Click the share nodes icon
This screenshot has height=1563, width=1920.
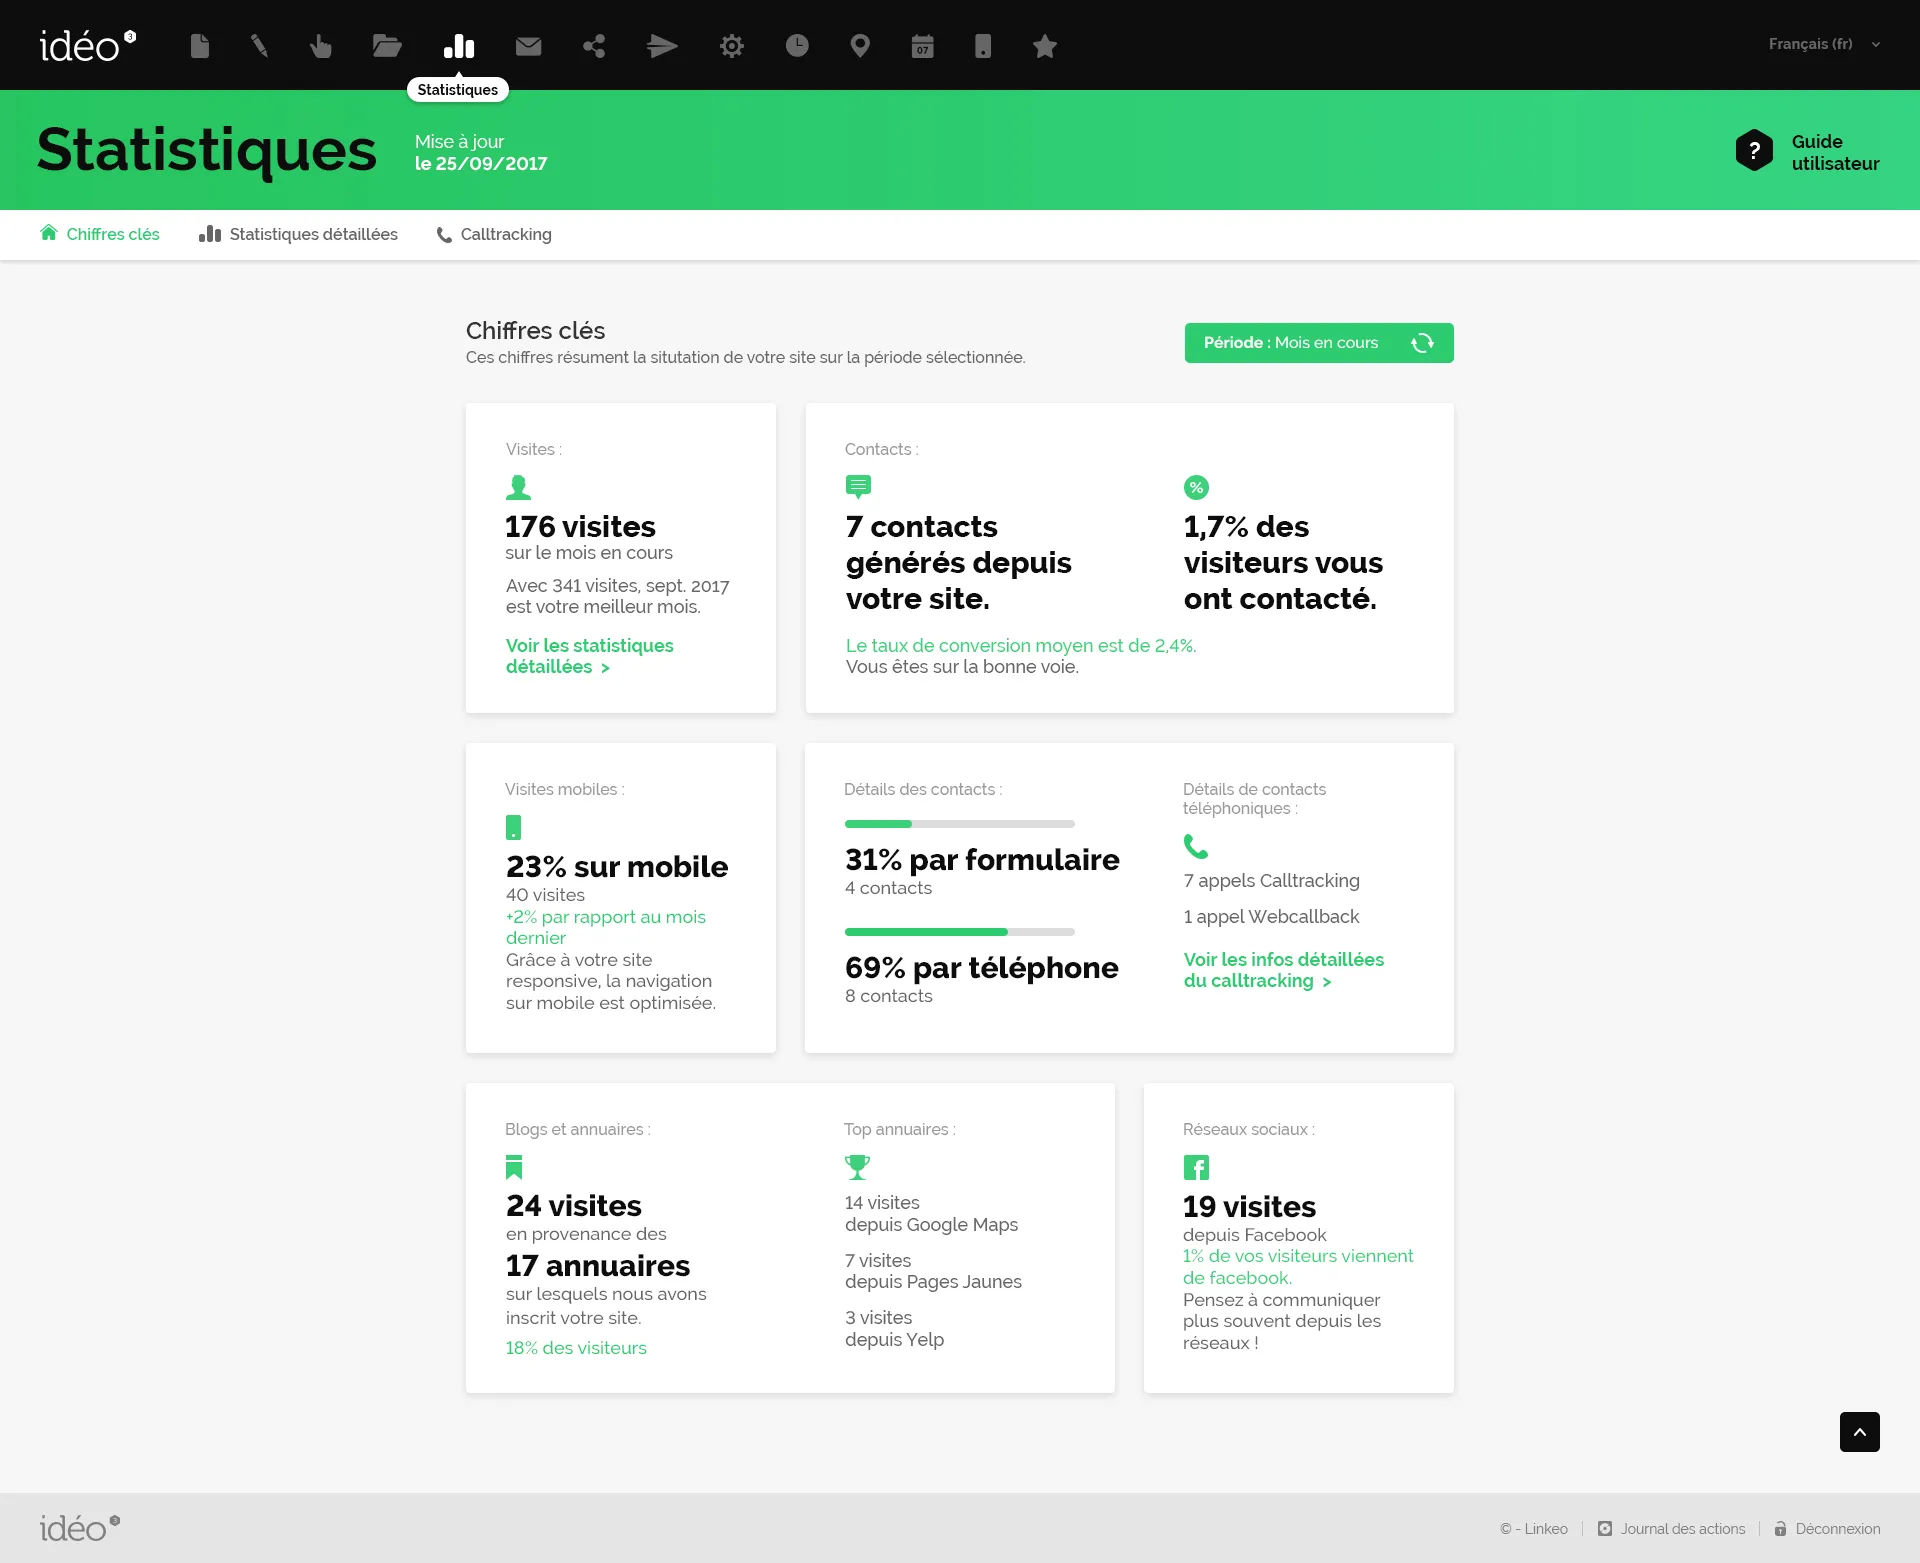pos(594,46)
